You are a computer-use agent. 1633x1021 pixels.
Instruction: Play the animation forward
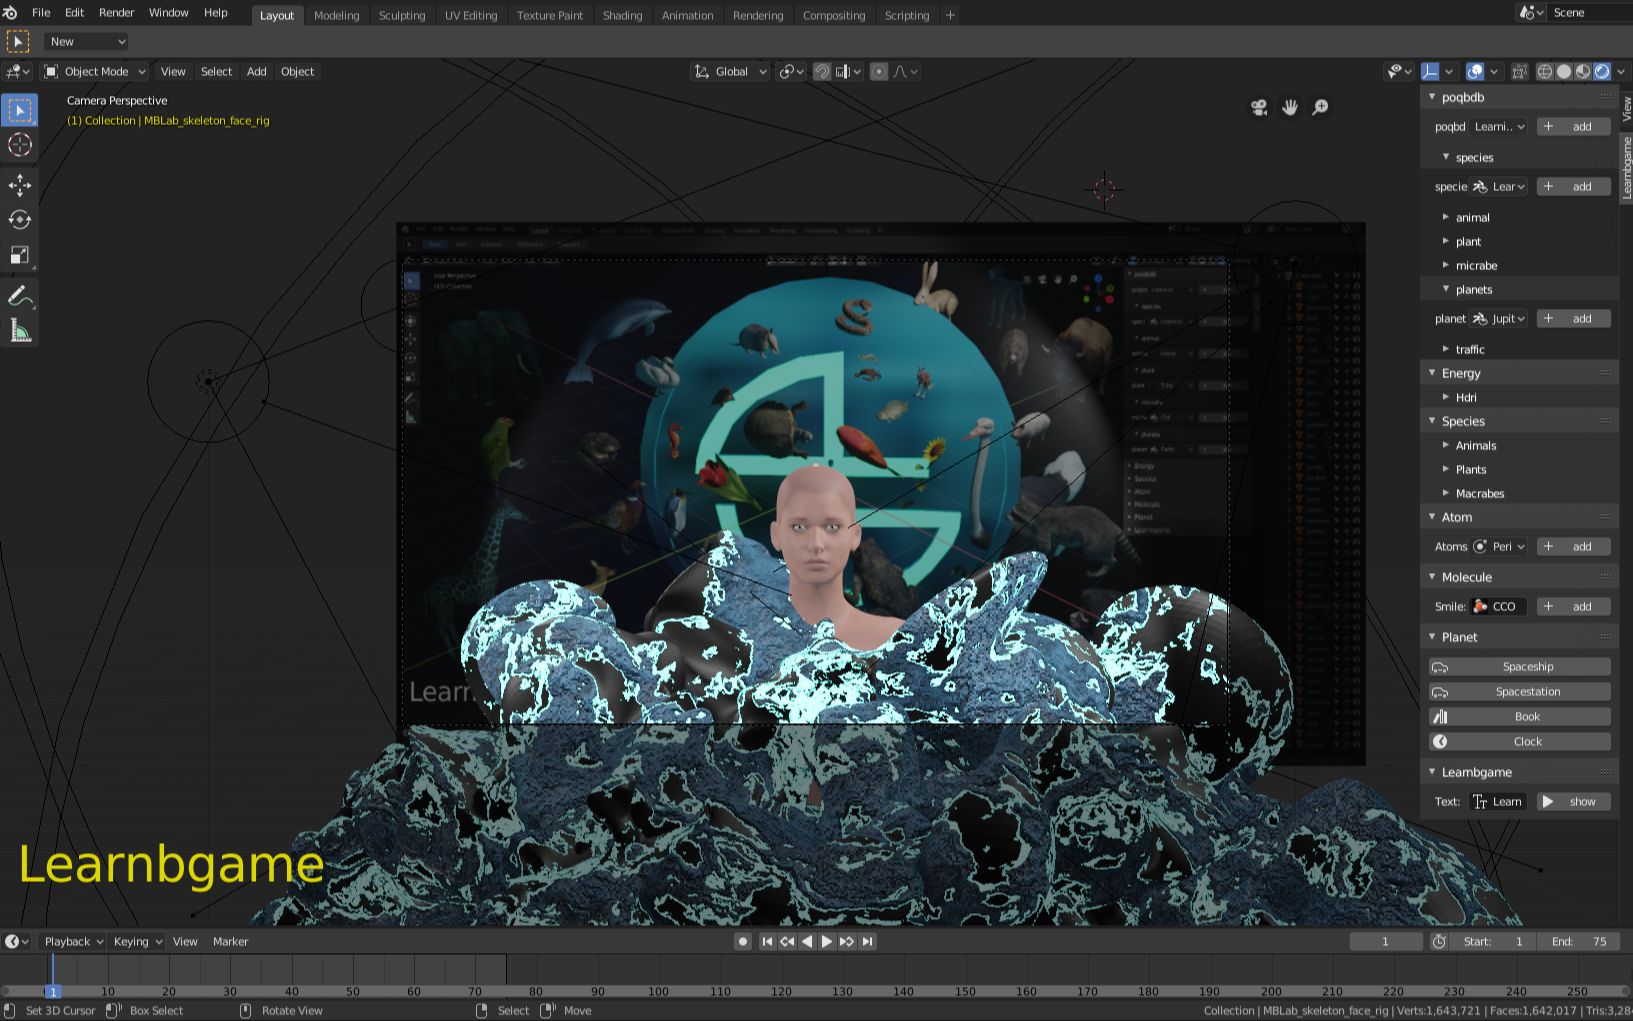coord(827,941)
